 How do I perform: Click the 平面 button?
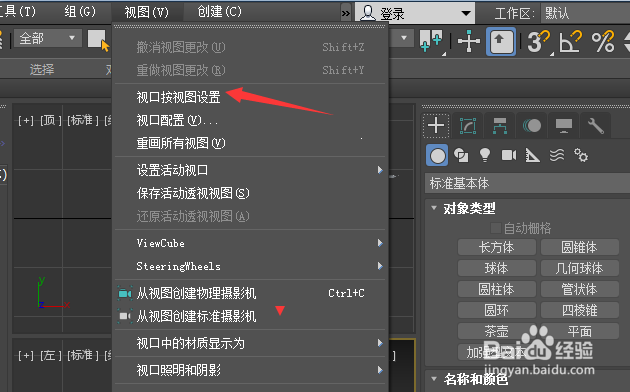coord(579,331)
